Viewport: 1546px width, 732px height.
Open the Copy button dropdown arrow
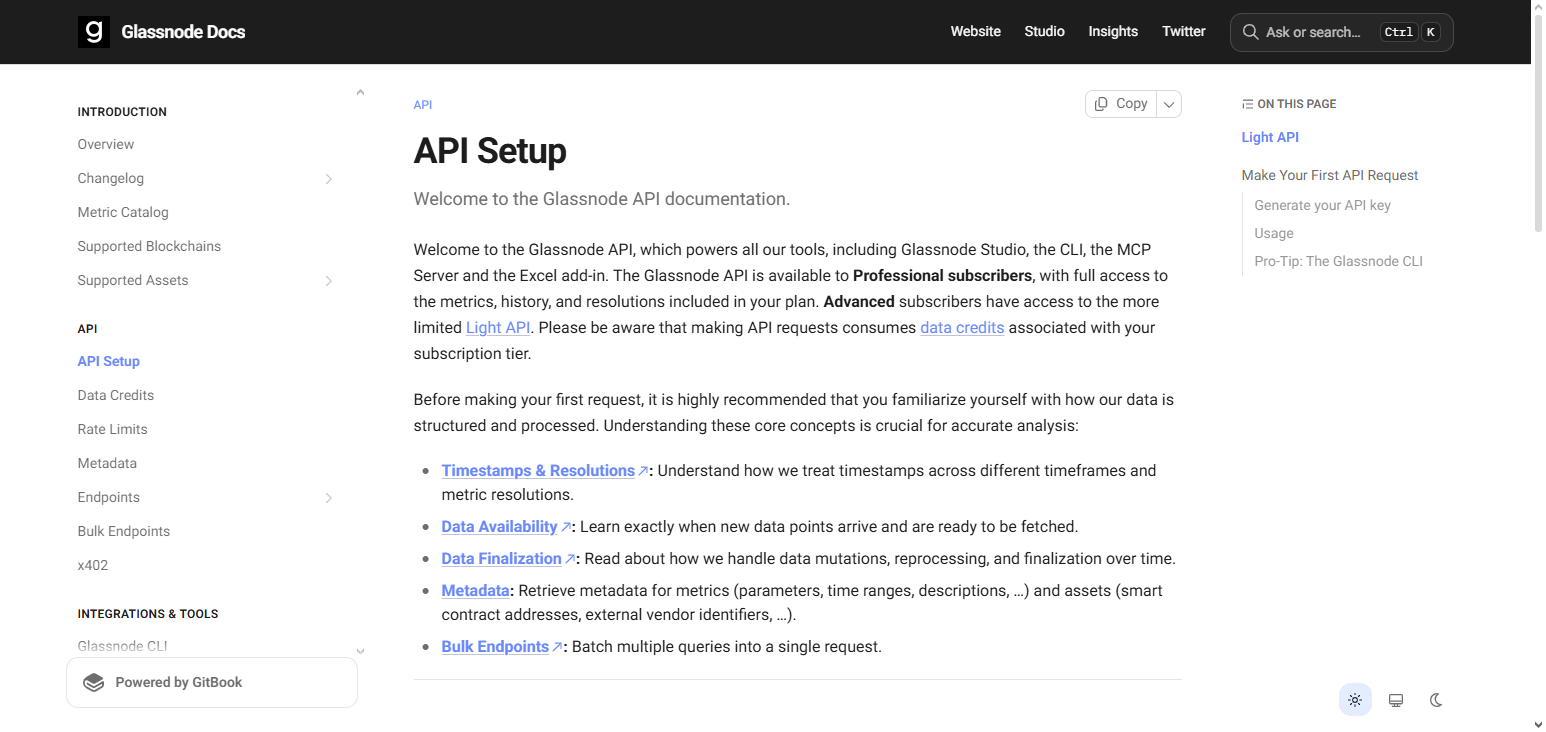pyautogui.click(x=1169, y=104)
